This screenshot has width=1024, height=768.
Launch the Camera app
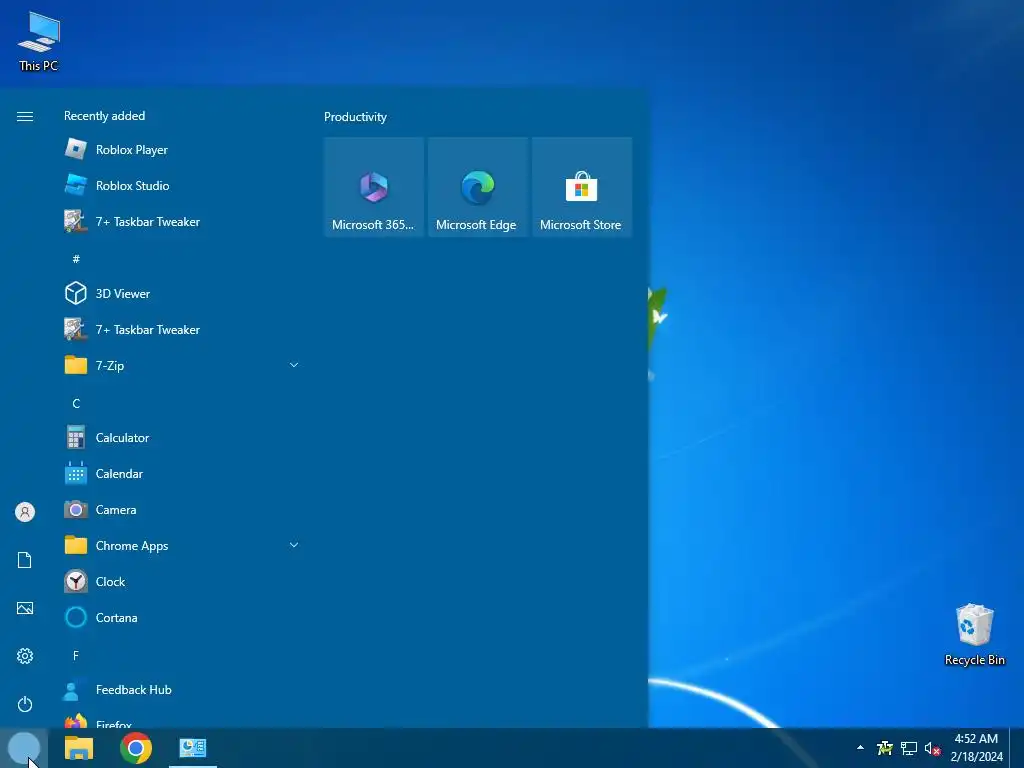click(180, 509)
